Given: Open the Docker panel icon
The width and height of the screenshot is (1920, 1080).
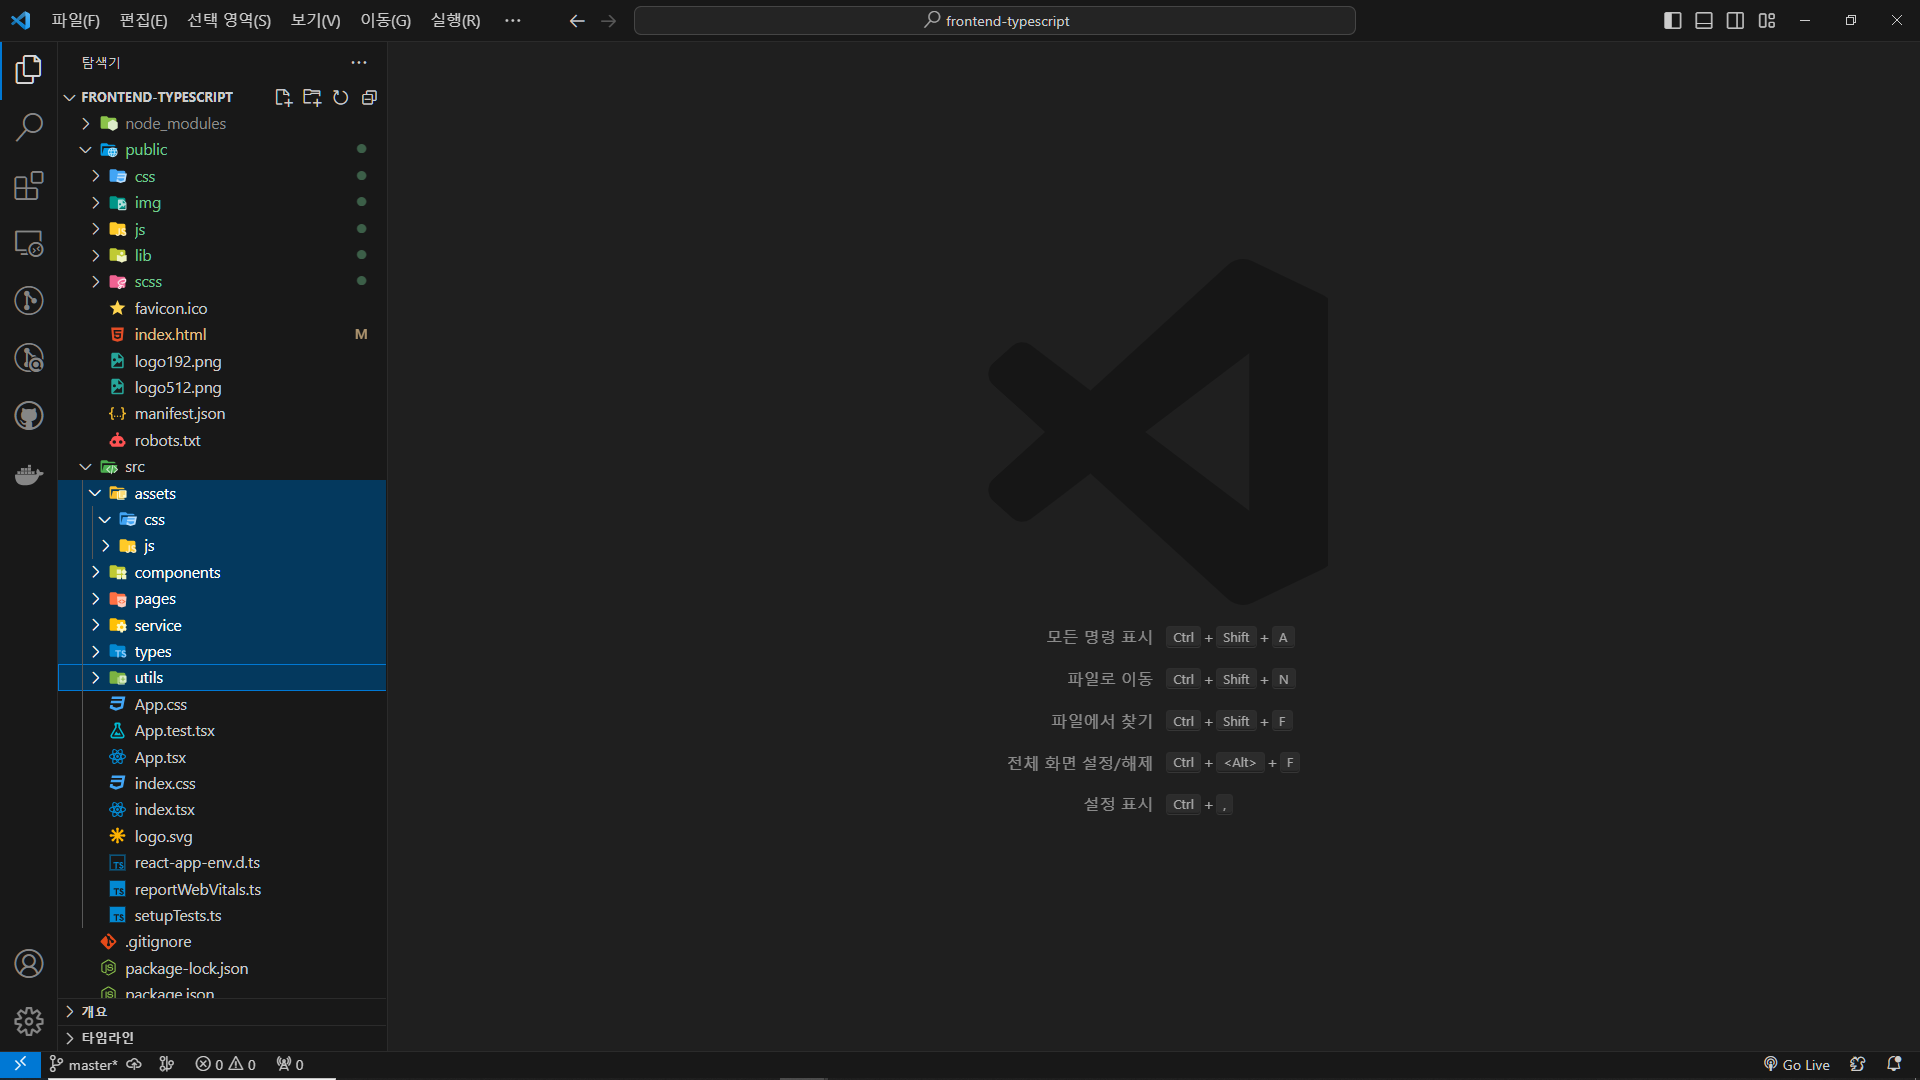Looking at the screenshot, I should pyautogui.click(x=29, y=474).
